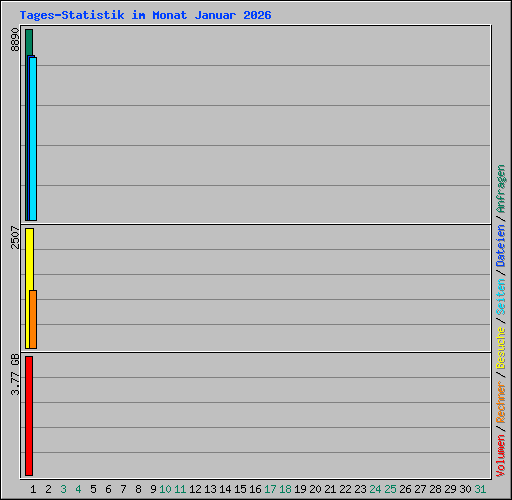
Task: Click day '19' on the x-axis
Action: point(300,489)
